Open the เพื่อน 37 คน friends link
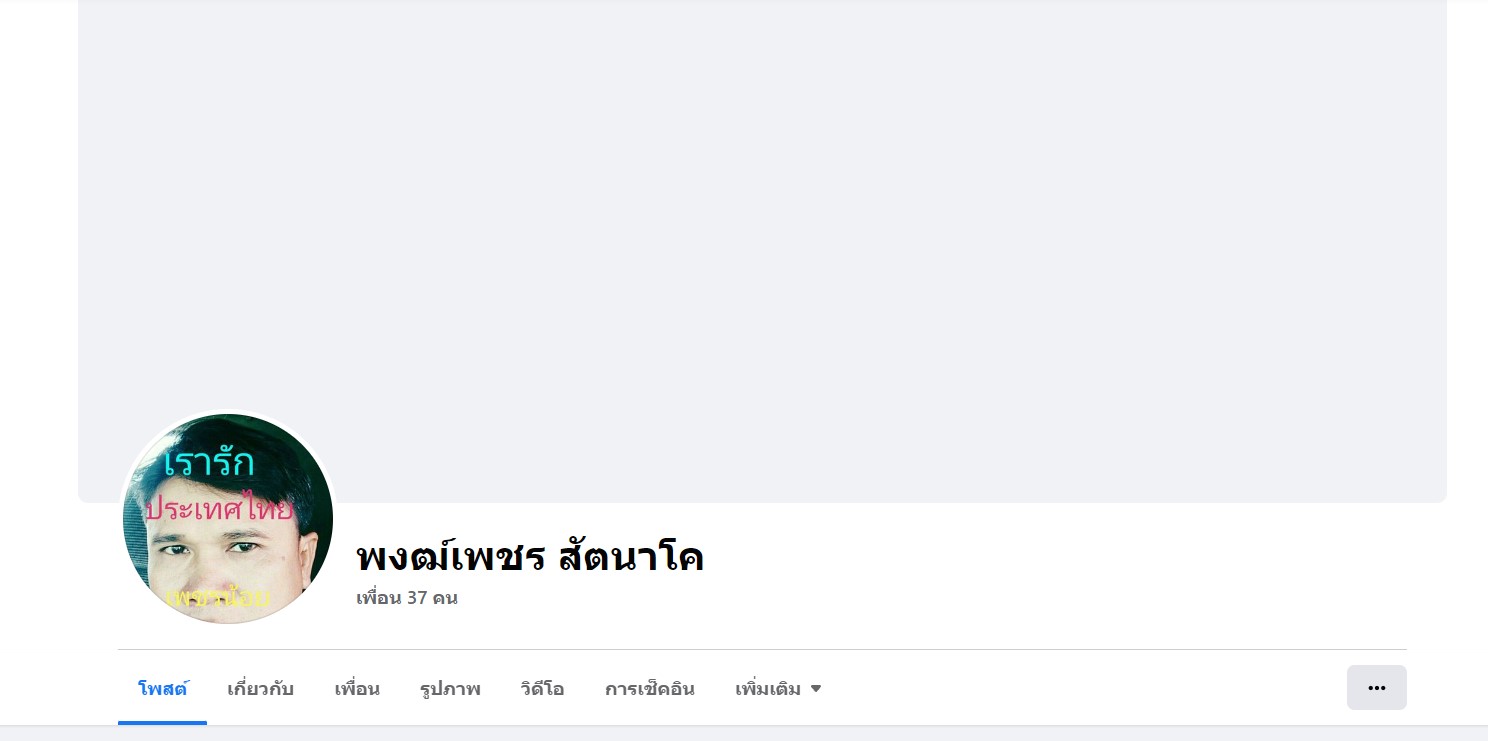The width and height of the screenshot is (1488, 741). (407, 598)
